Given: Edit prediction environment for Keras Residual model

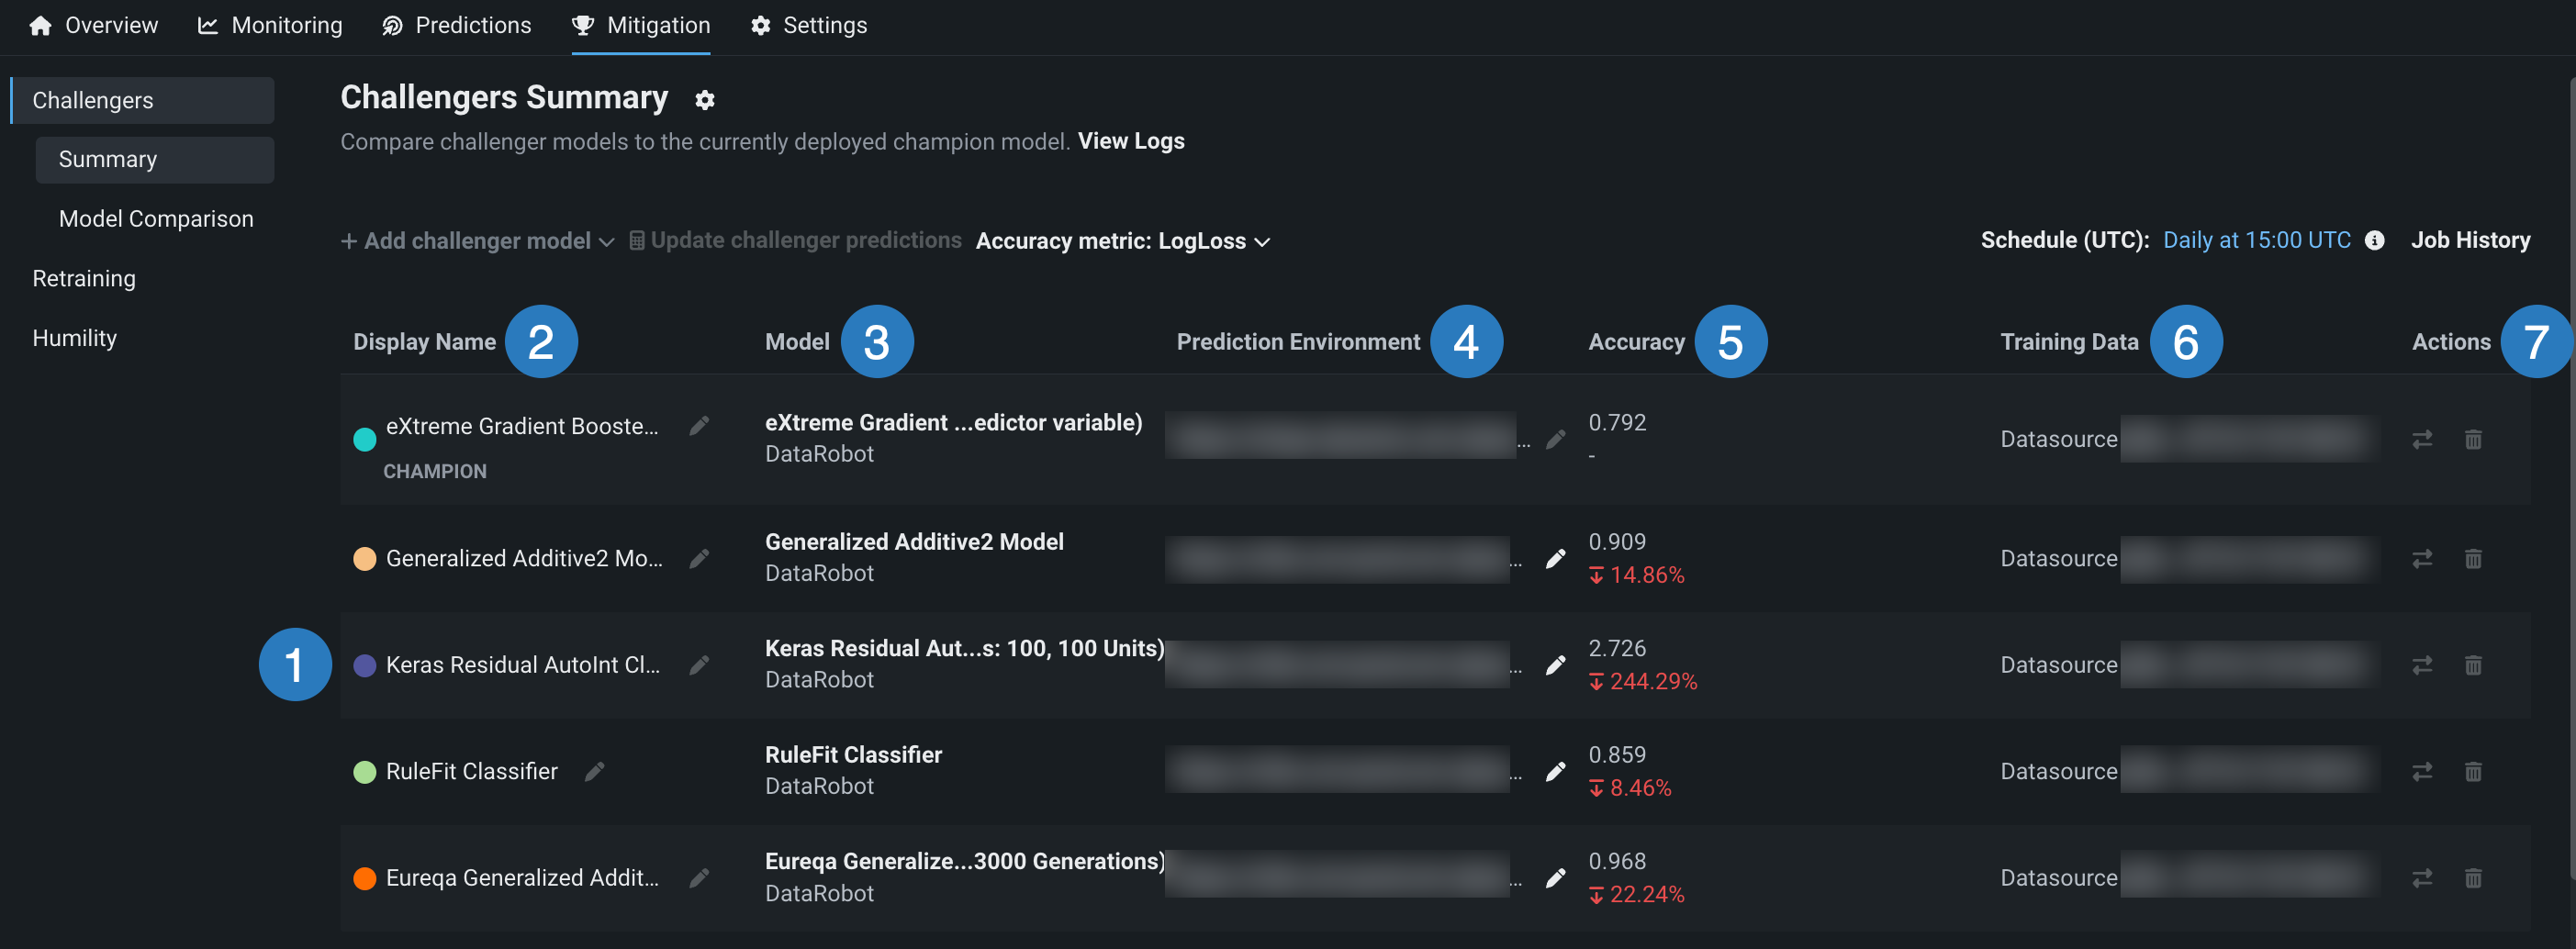Looking at the screenshot, I should pos(1555,665).
